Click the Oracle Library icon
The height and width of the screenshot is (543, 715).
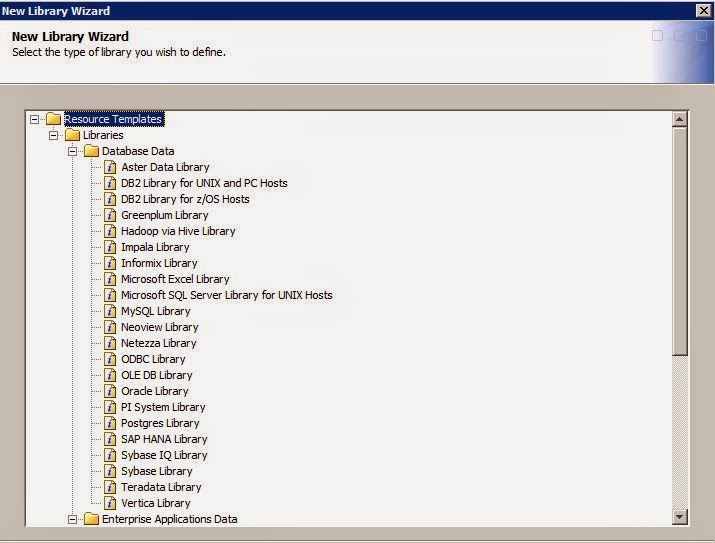coord(110,391)
